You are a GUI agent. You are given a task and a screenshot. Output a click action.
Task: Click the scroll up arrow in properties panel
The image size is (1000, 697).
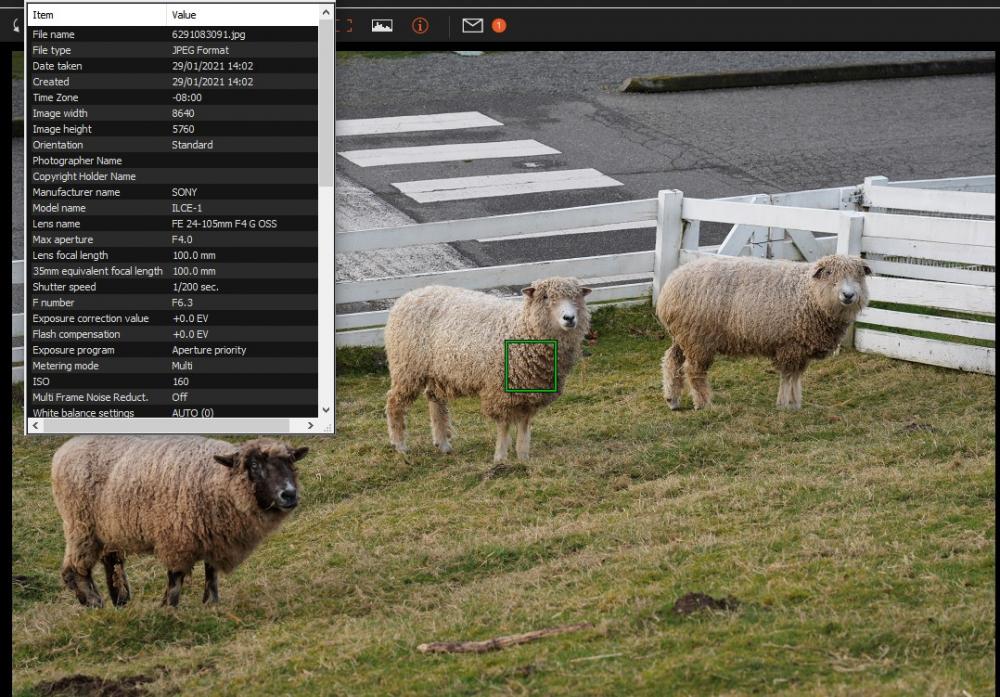pos(326,12)
